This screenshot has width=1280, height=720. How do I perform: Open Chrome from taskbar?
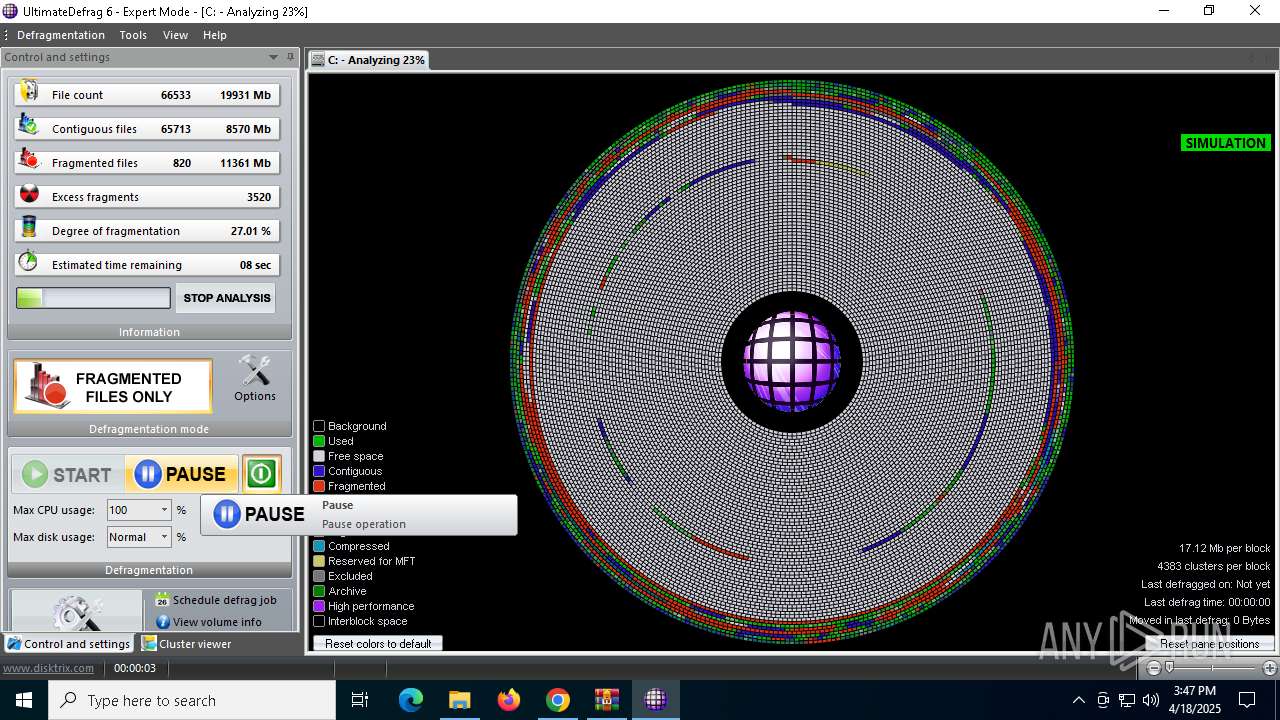(x=558, y=700)
